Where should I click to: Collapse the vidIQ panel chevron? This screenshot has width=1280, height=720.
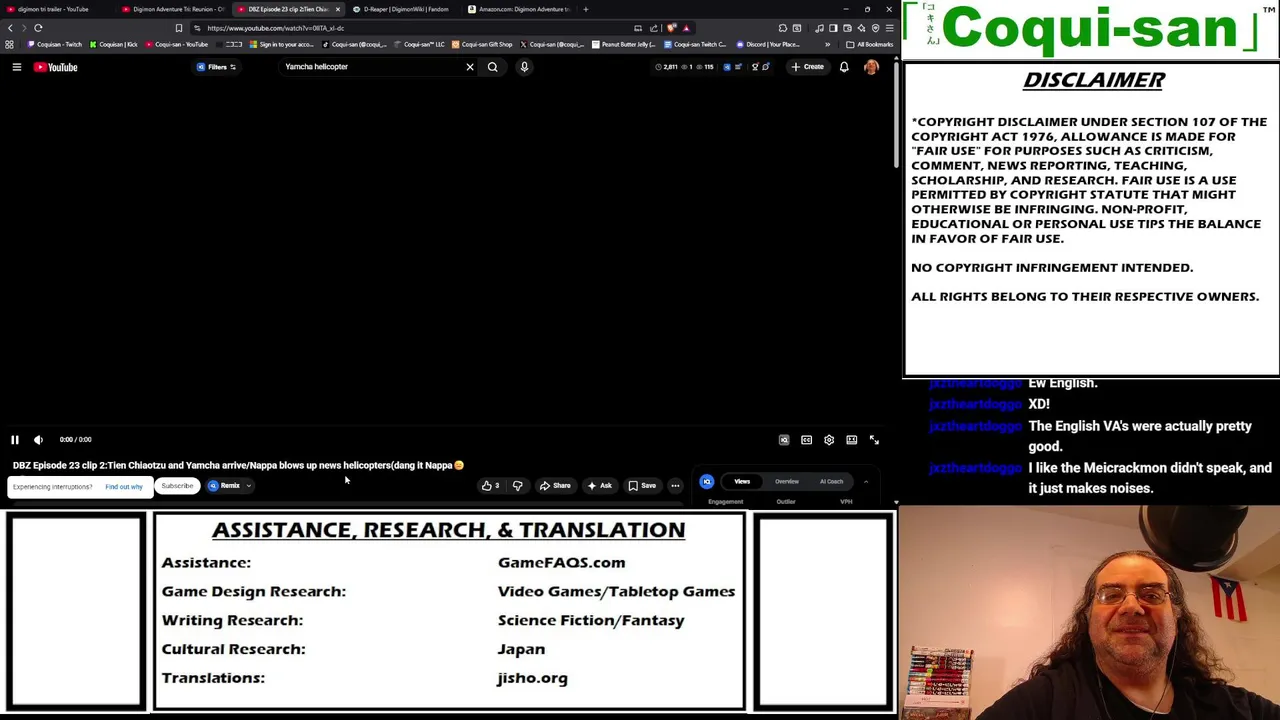866,482
